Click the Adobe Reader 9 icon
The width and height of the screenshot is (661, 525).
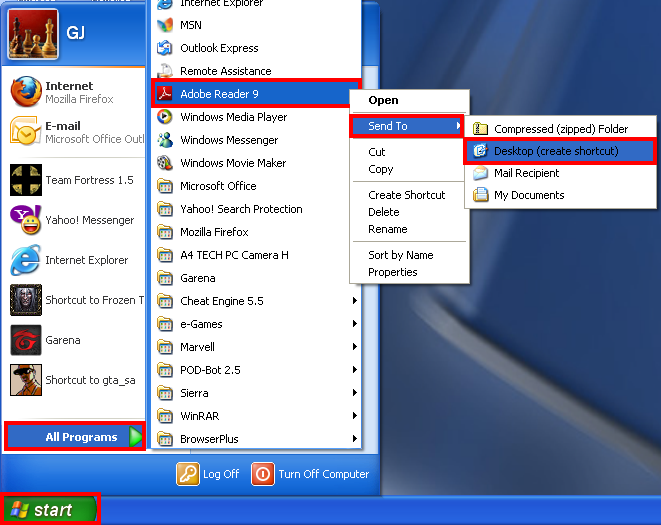pos(165,94)
